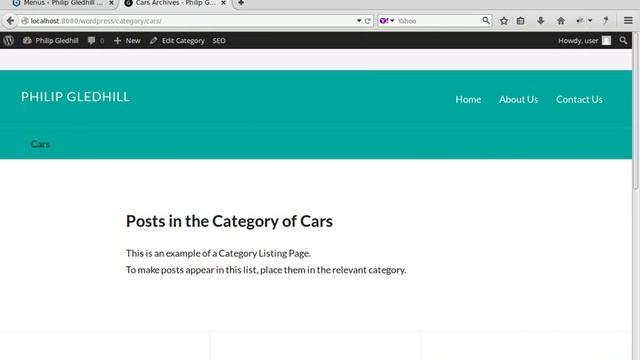Open the SEO admin bar menu
640x360 pixels.
(x=219, y=40)
